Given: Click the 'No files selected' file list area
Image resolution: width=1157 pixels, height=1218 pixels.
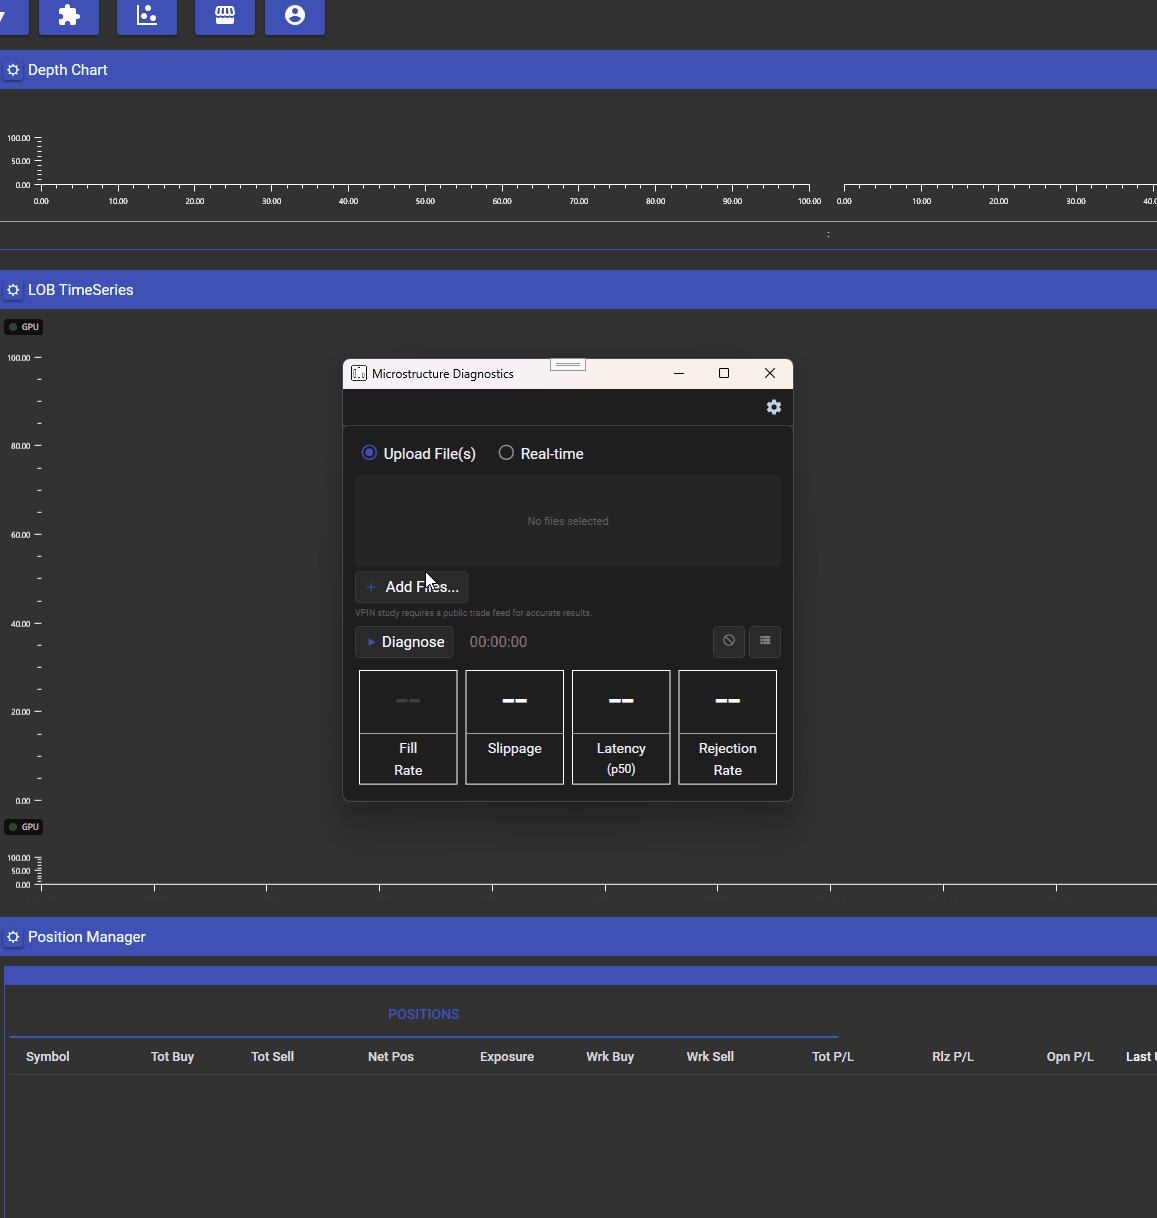Looking at the screenshot, I should tap(568, 521).
